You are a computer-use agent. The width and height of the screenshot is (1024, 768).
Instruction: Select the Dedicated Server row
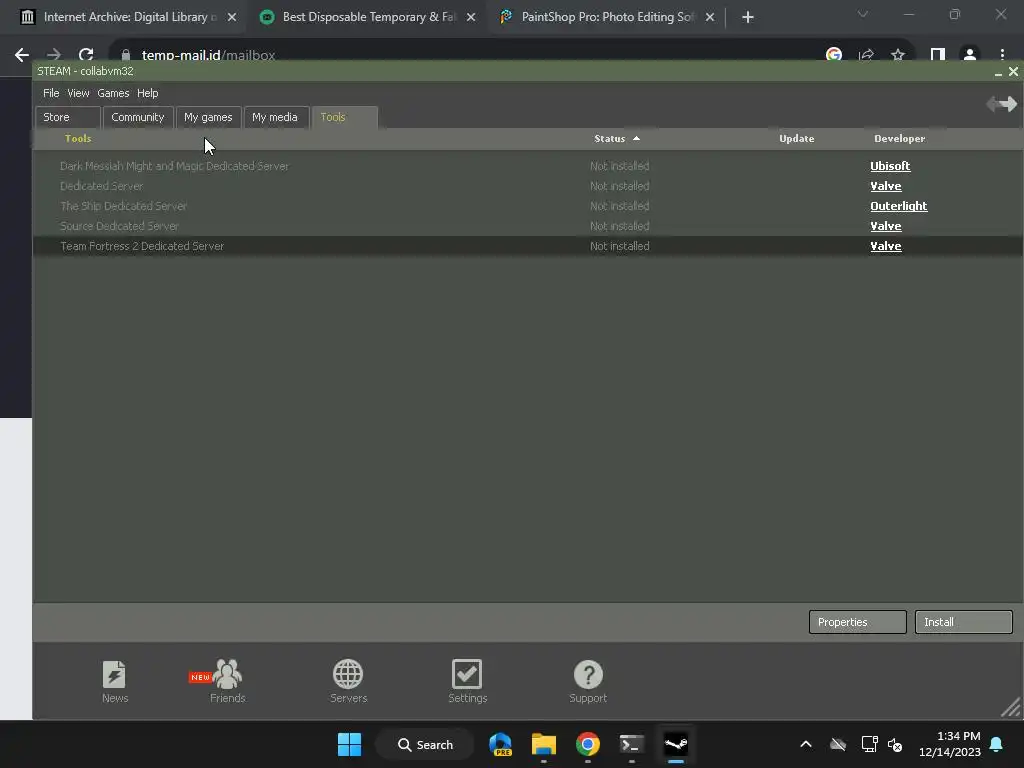point(528,186)
